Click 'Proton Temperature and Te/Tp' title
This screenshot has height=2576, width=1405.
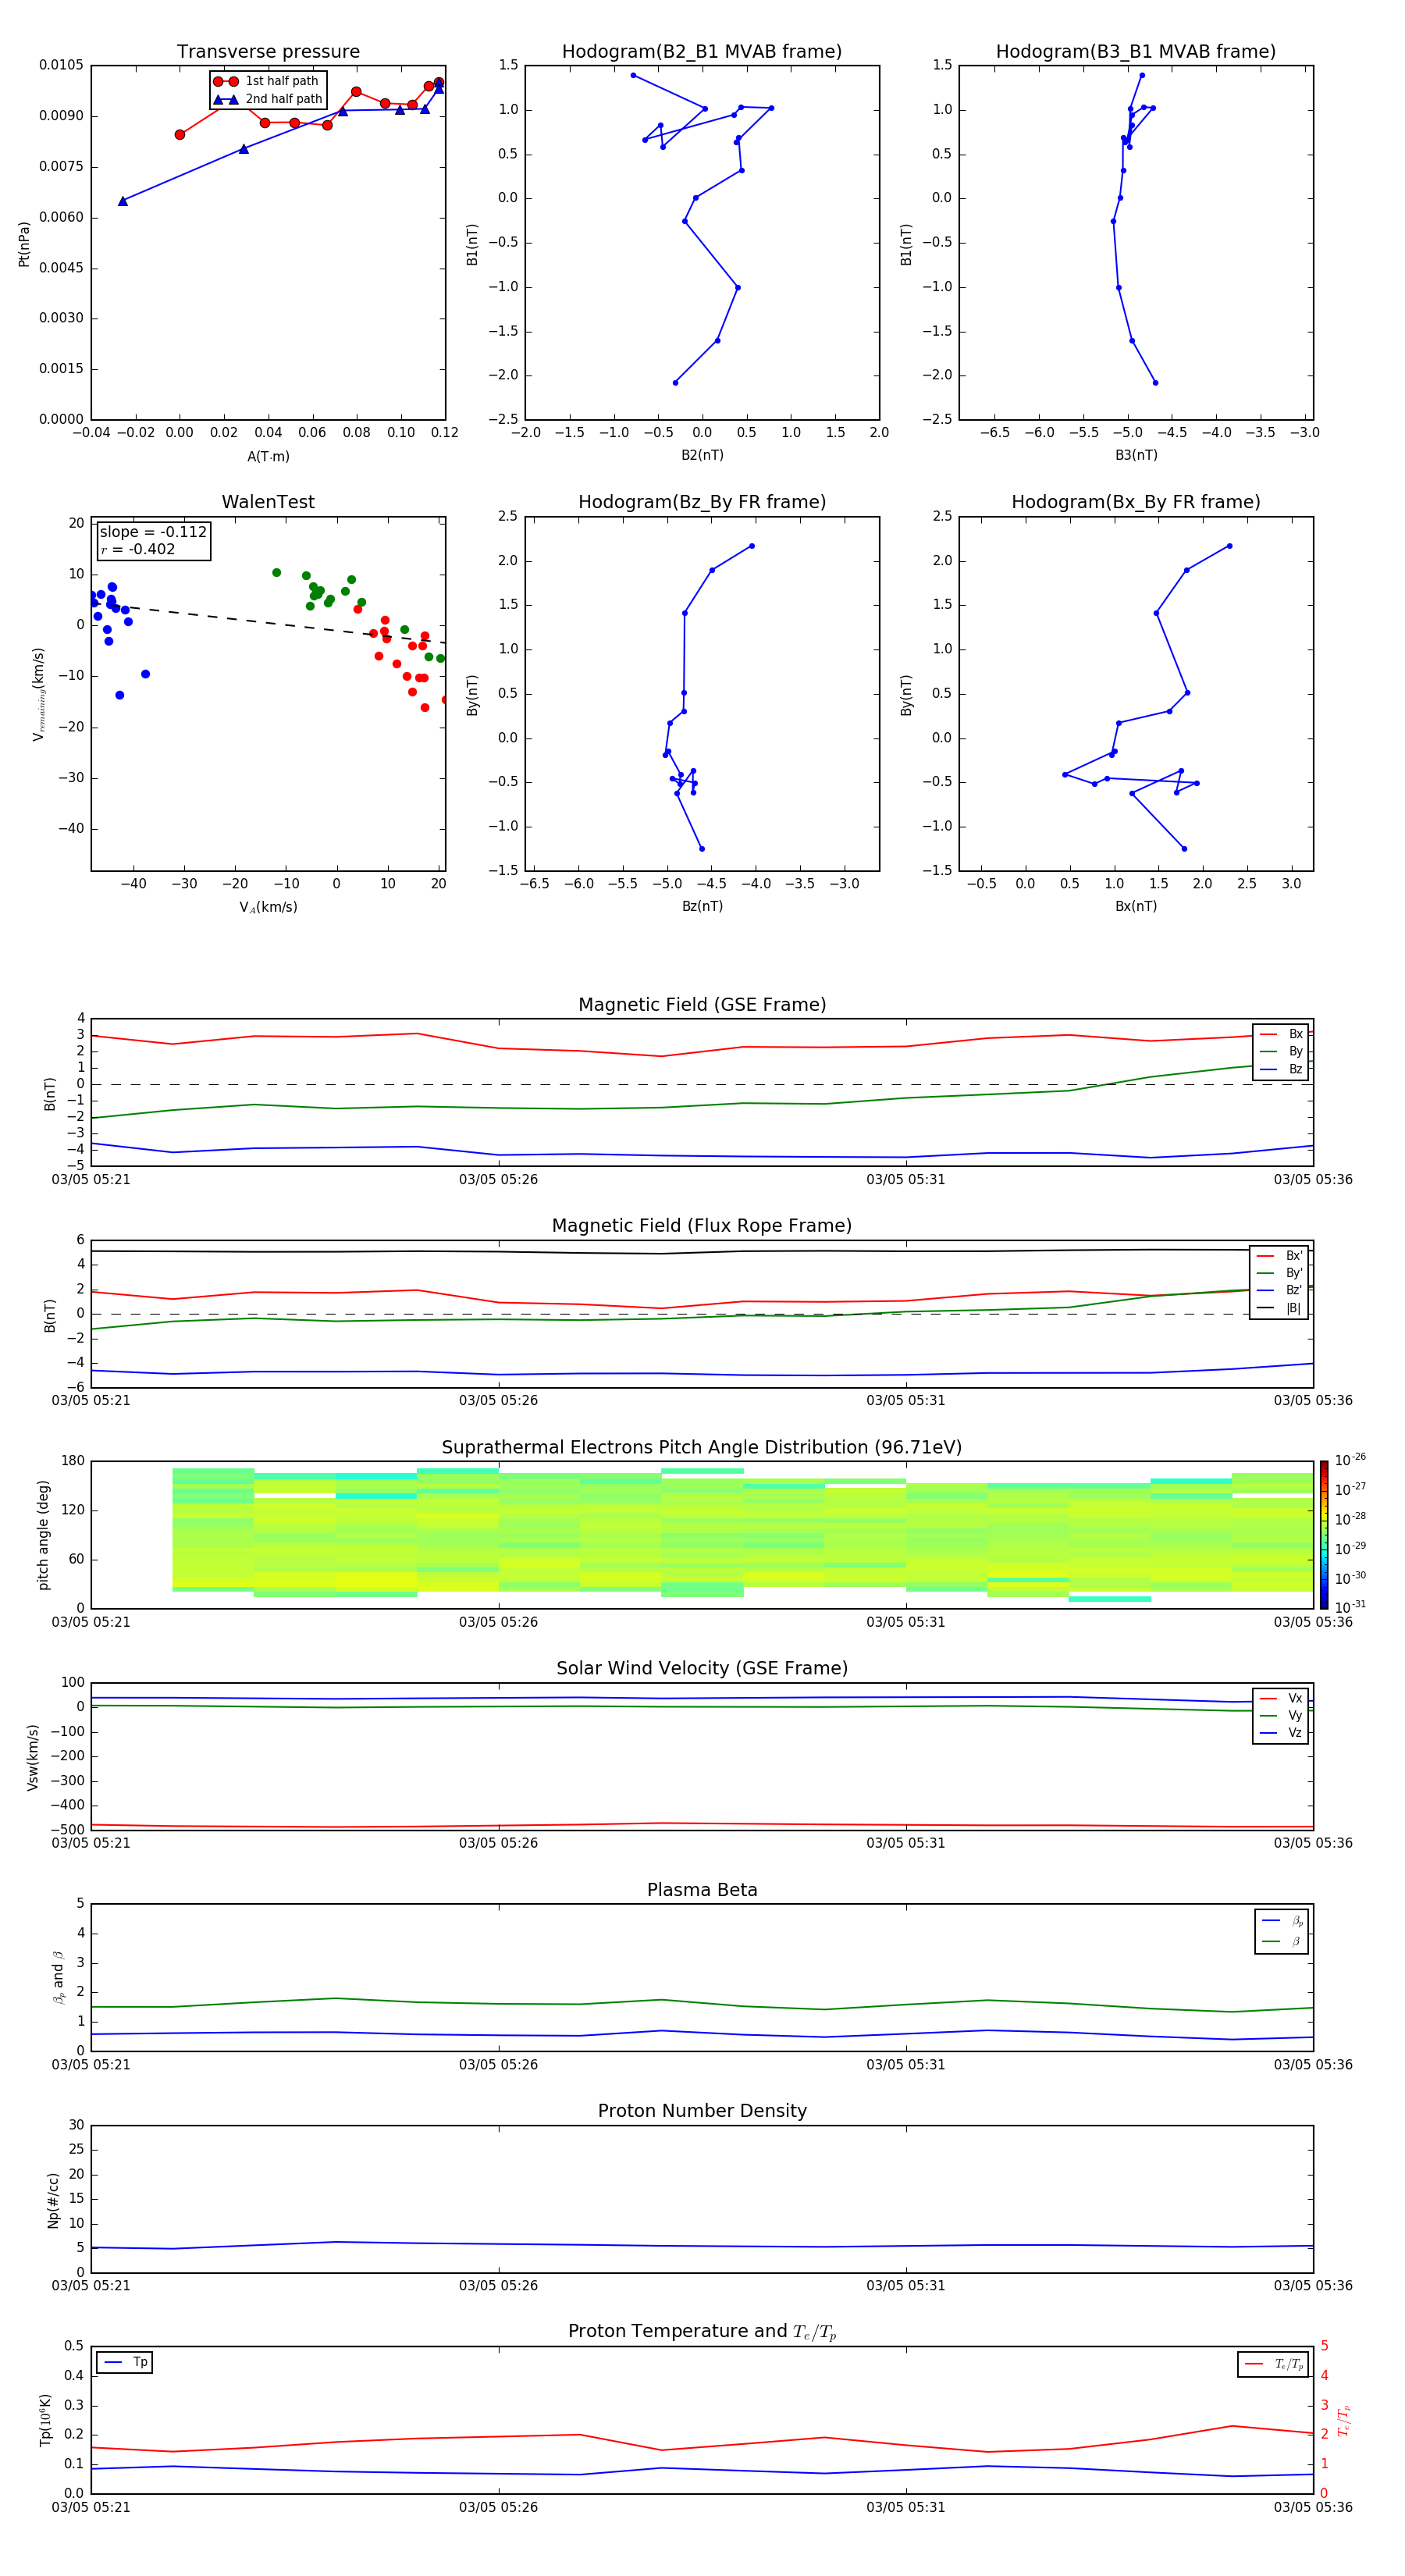[x=702, y=2331]
